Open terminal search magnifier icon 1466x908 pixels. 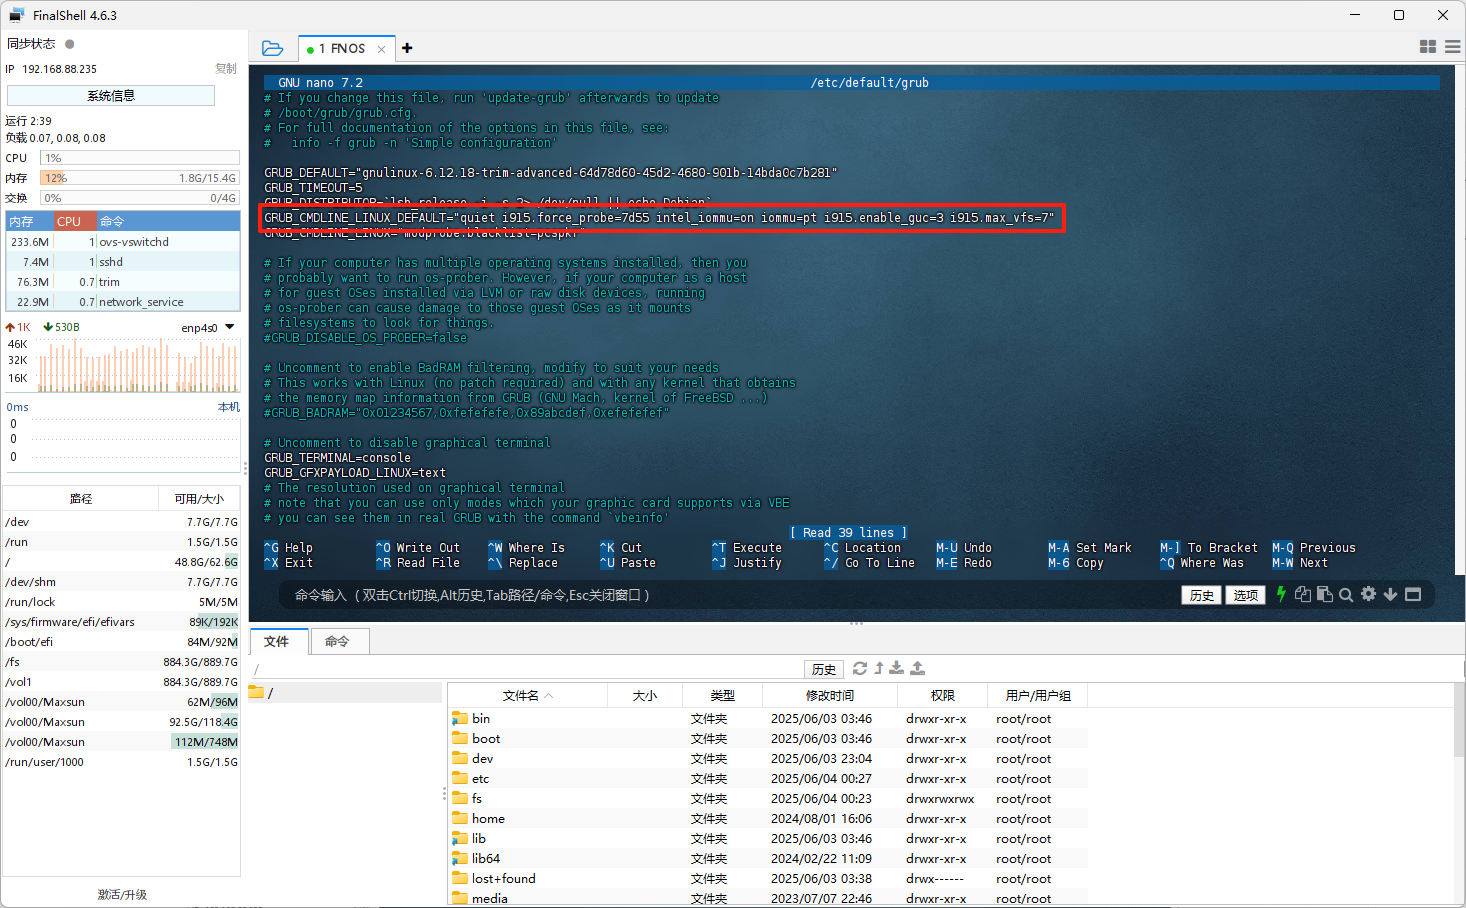[x=1346, y=594]
